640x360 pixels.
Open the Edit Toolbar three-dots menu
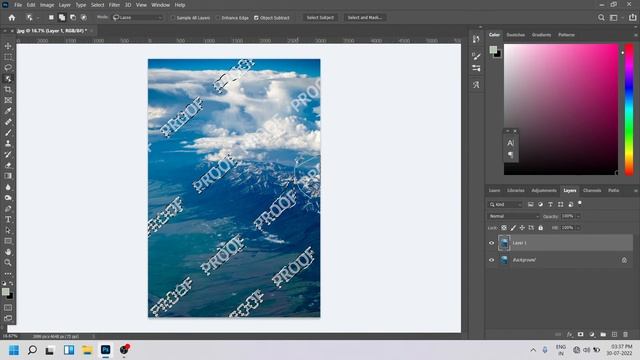[8, 273]
